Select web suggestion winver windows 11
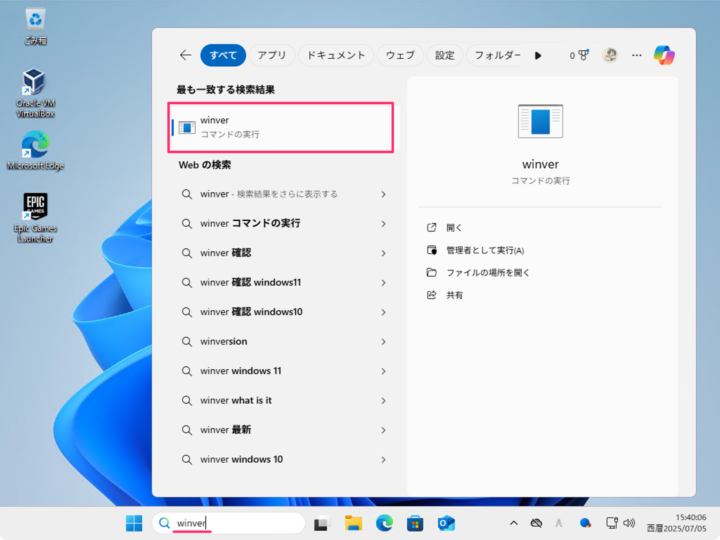720x540 pixels. coord(283,371)
